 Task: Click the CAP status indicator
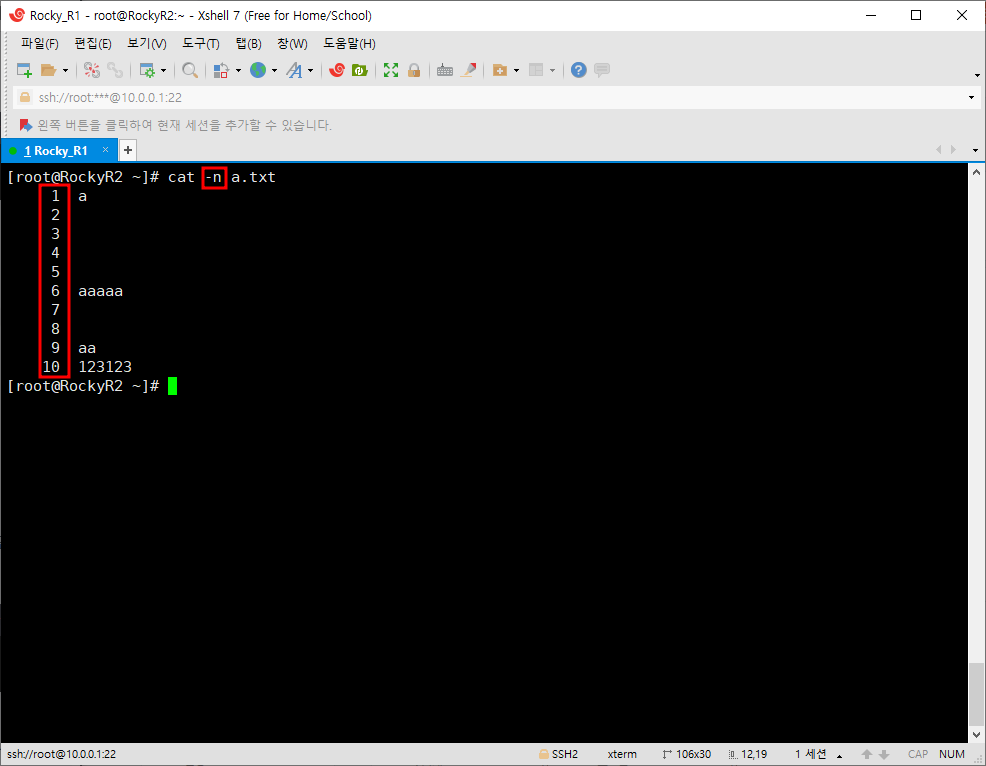[917, 754]
